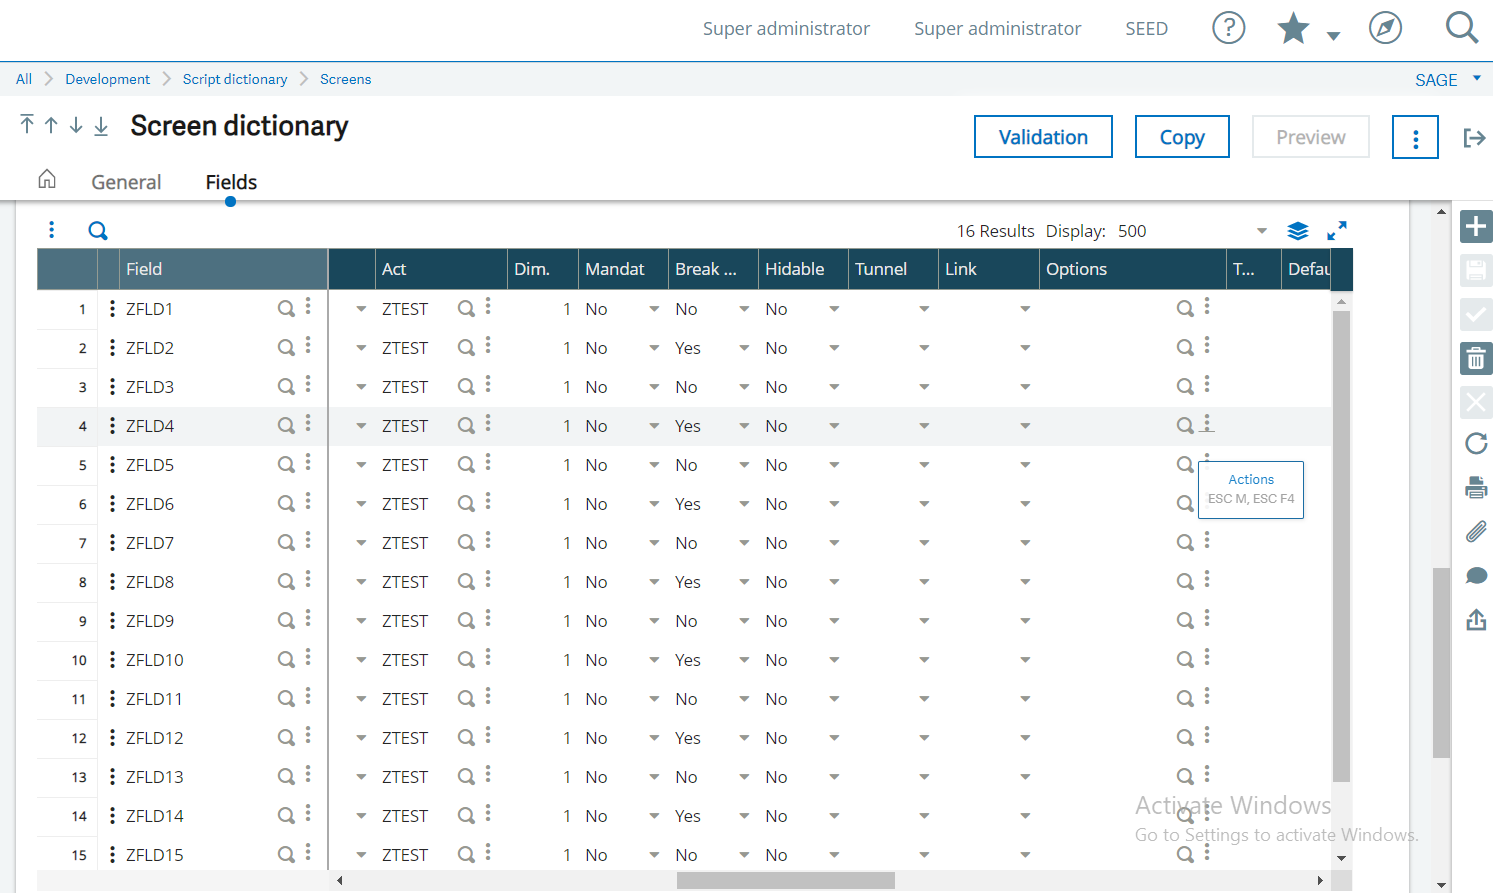Open Tunnel dropdown in row 6
The height and width of the screenshot is (893, 1493).
click(924, 504)
